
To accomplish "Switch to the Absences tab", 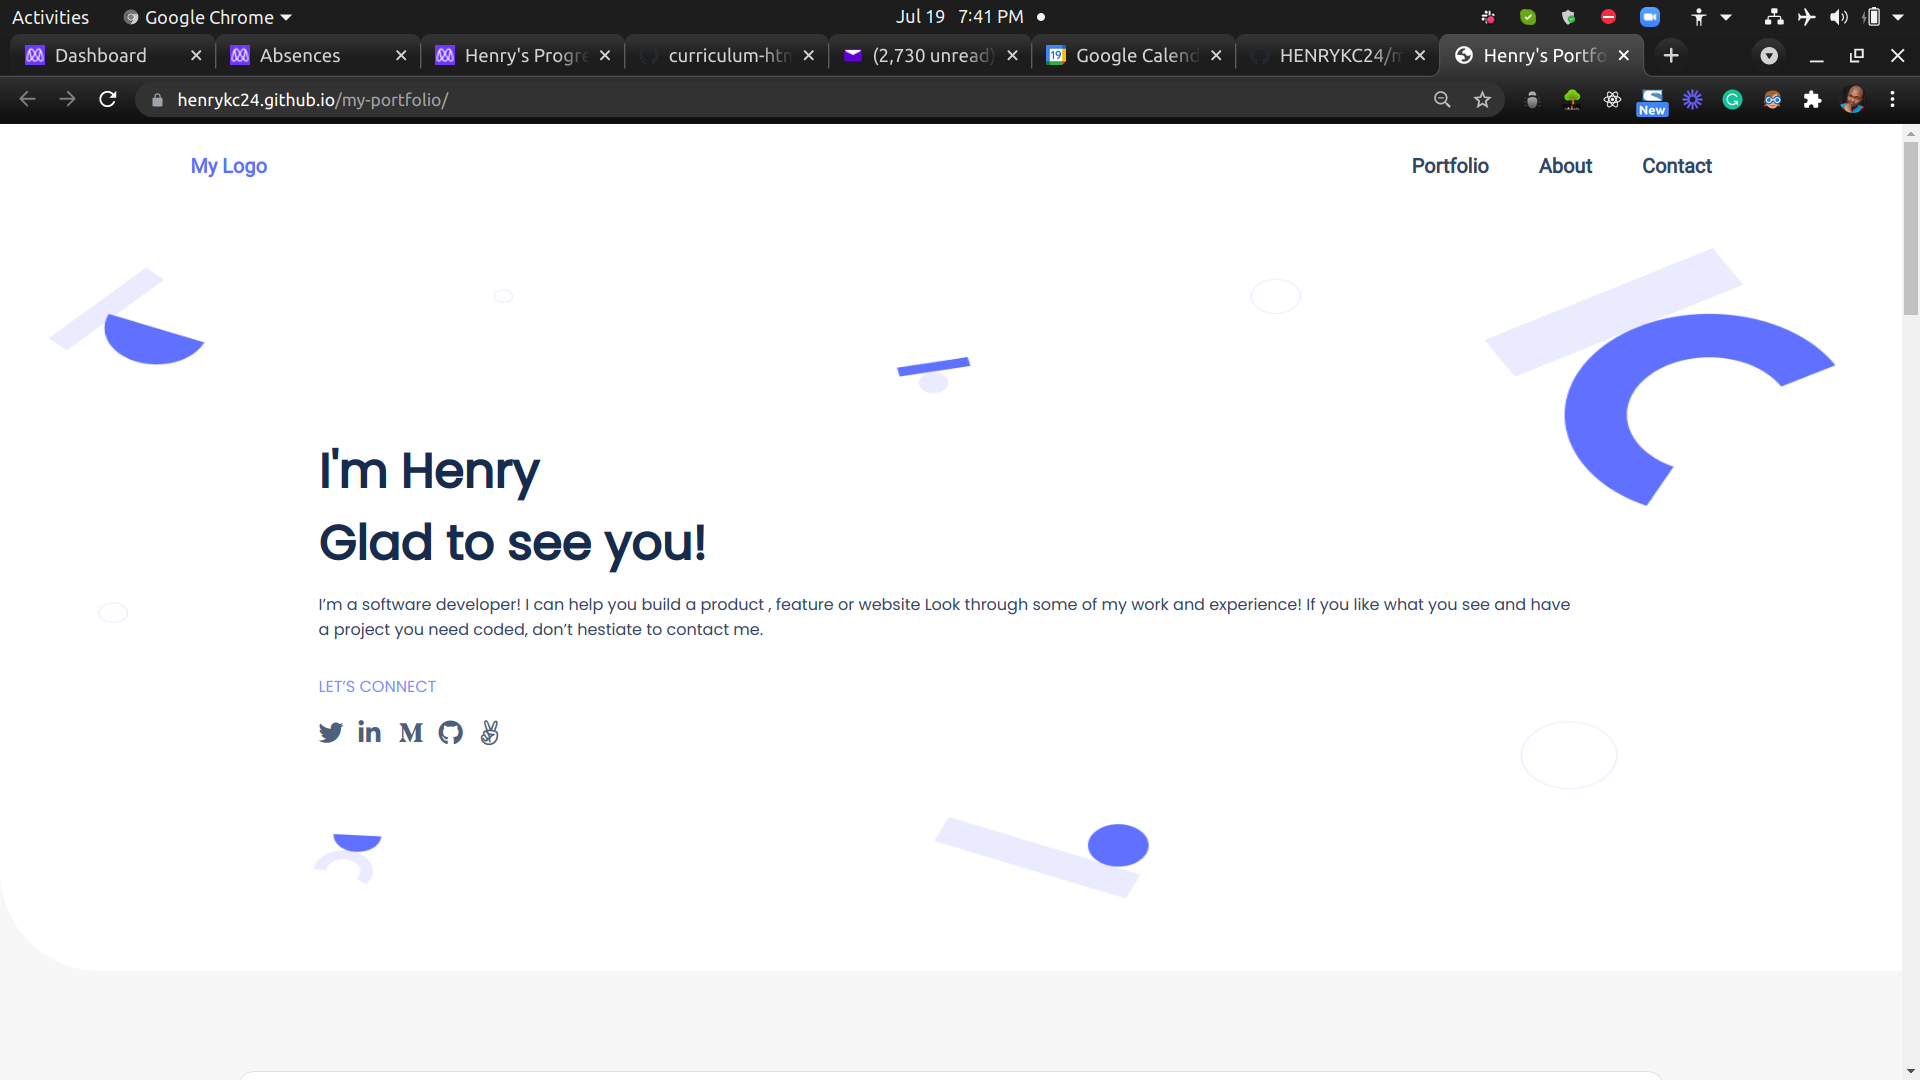I will click(x=300, y=56).
